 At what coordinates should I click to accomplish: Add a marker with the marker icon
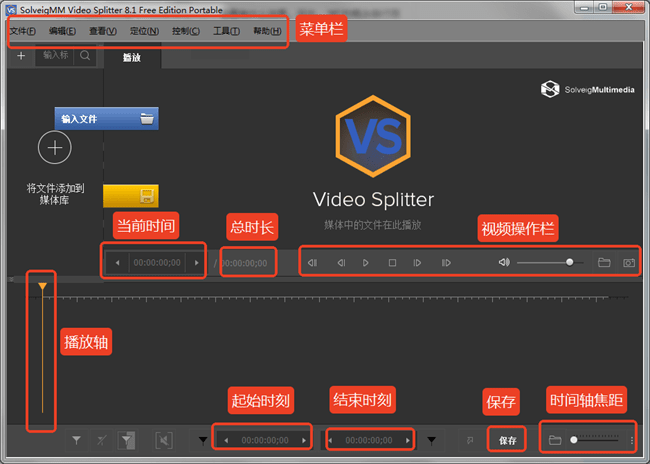click(76, 440)
